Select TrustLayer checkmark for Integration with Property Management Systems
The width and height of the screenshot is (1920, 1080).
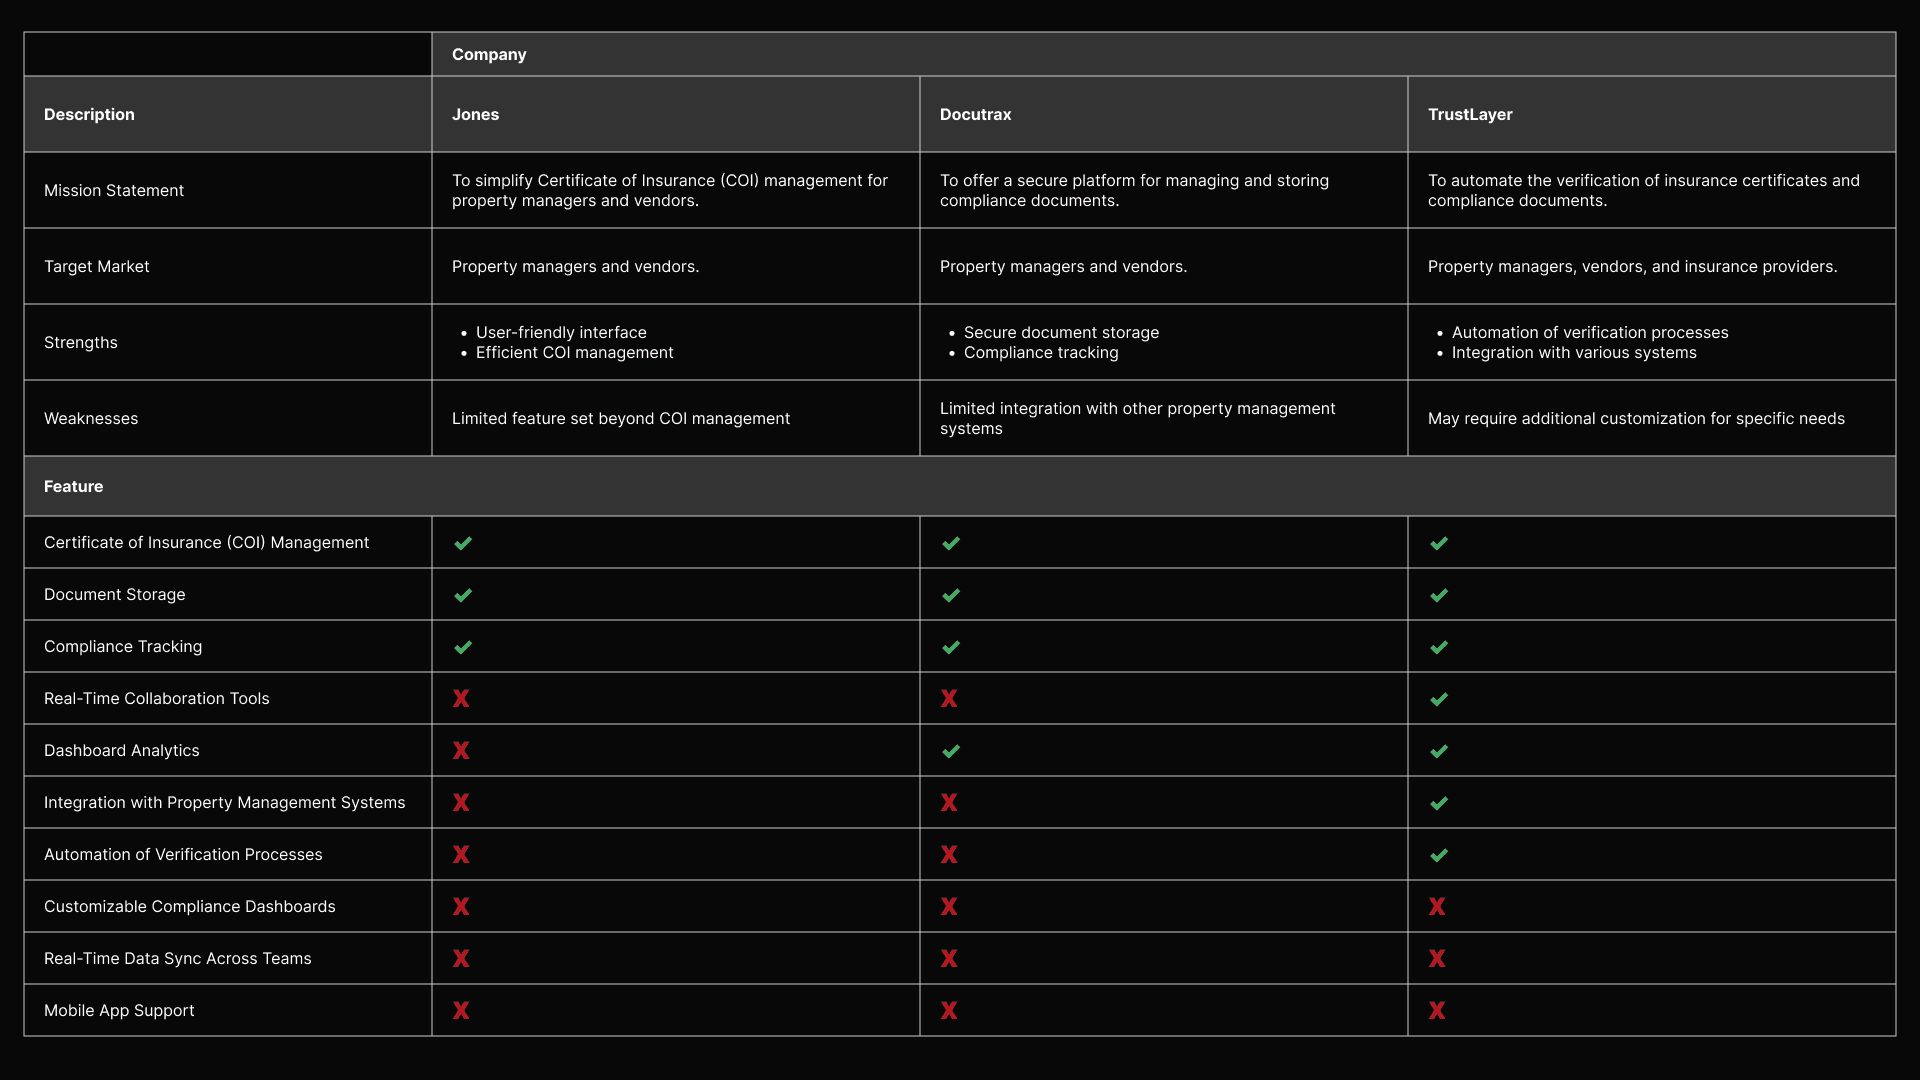(1439, 803)
